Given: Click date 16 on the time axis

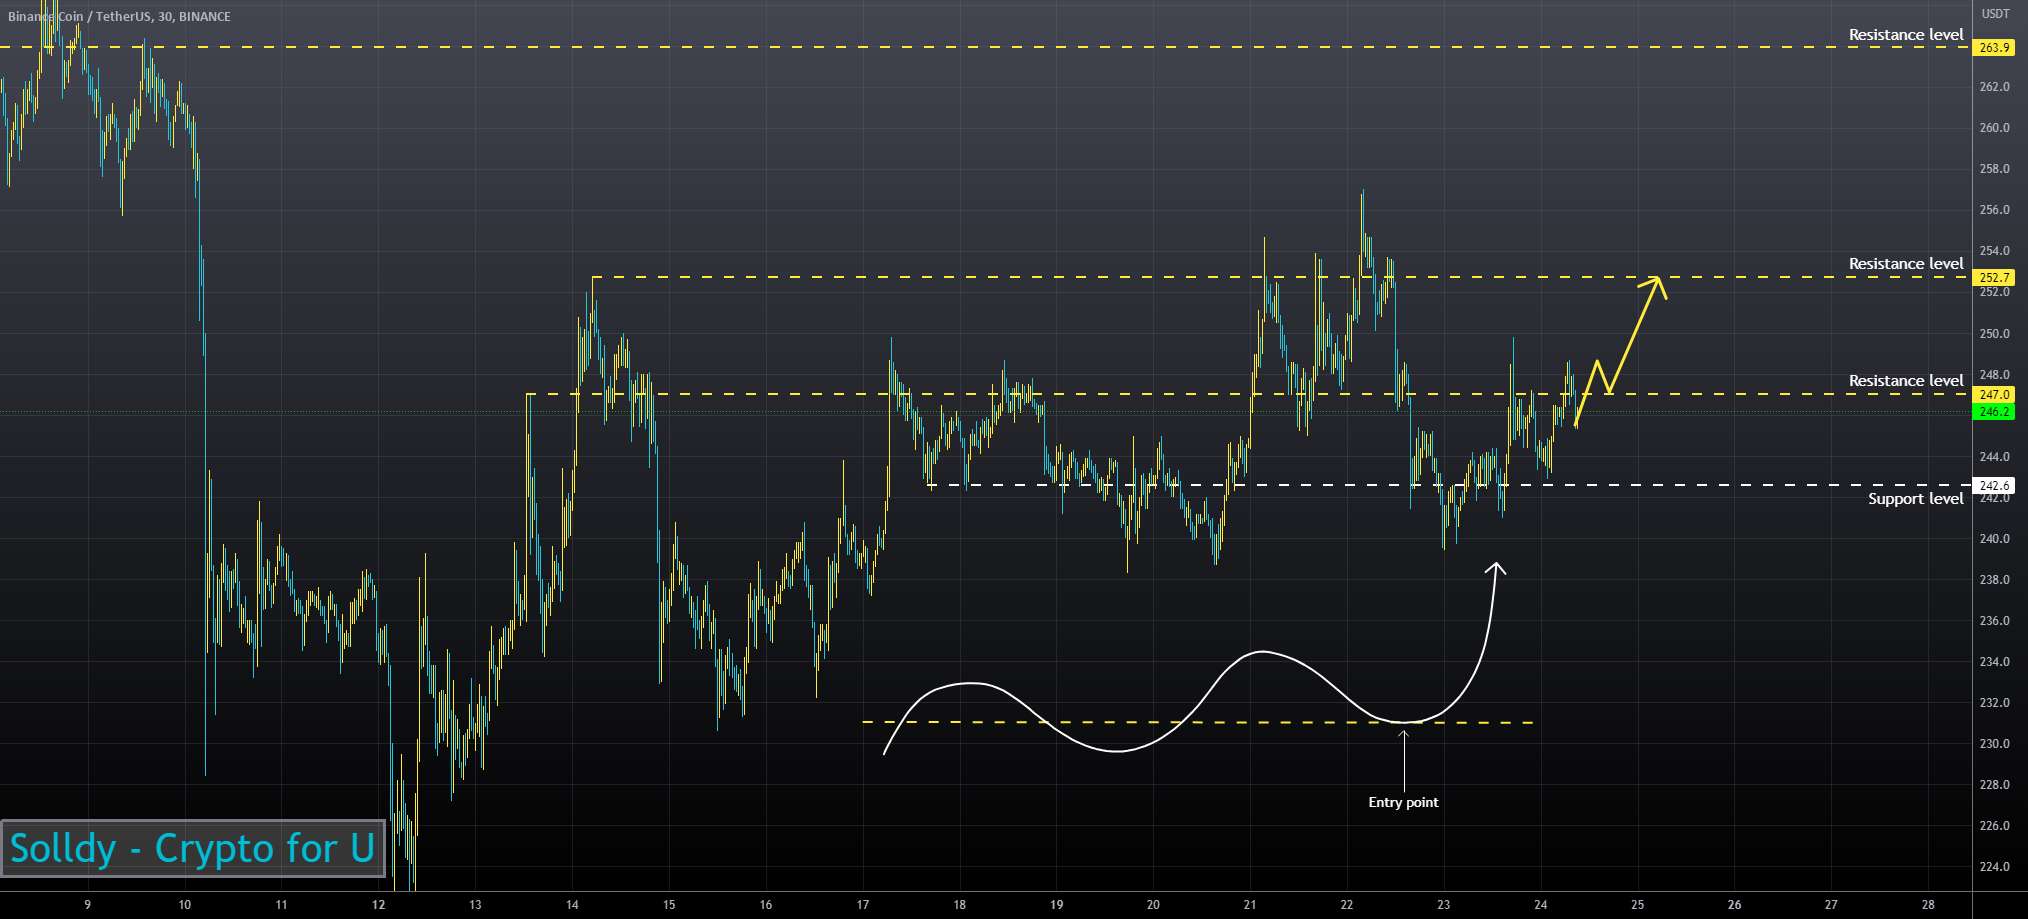Looking at the screenshot, I should (766, 905).
